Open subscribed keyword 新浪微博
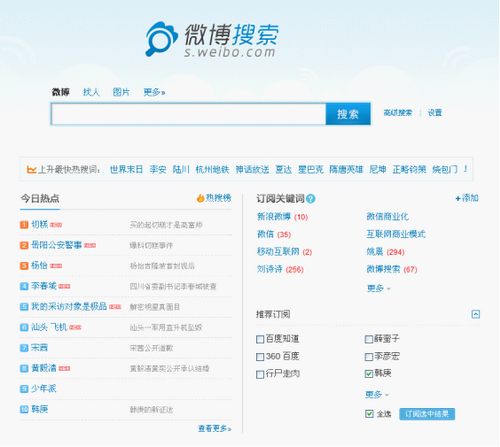 274,217
